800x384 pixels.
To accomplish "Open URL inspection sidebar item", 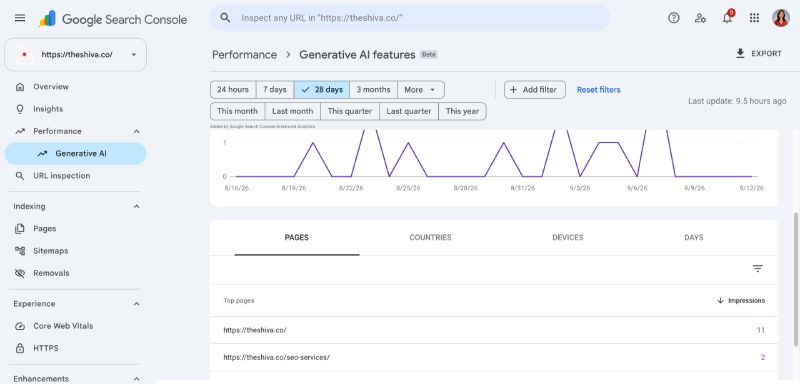I will (76, 176).
